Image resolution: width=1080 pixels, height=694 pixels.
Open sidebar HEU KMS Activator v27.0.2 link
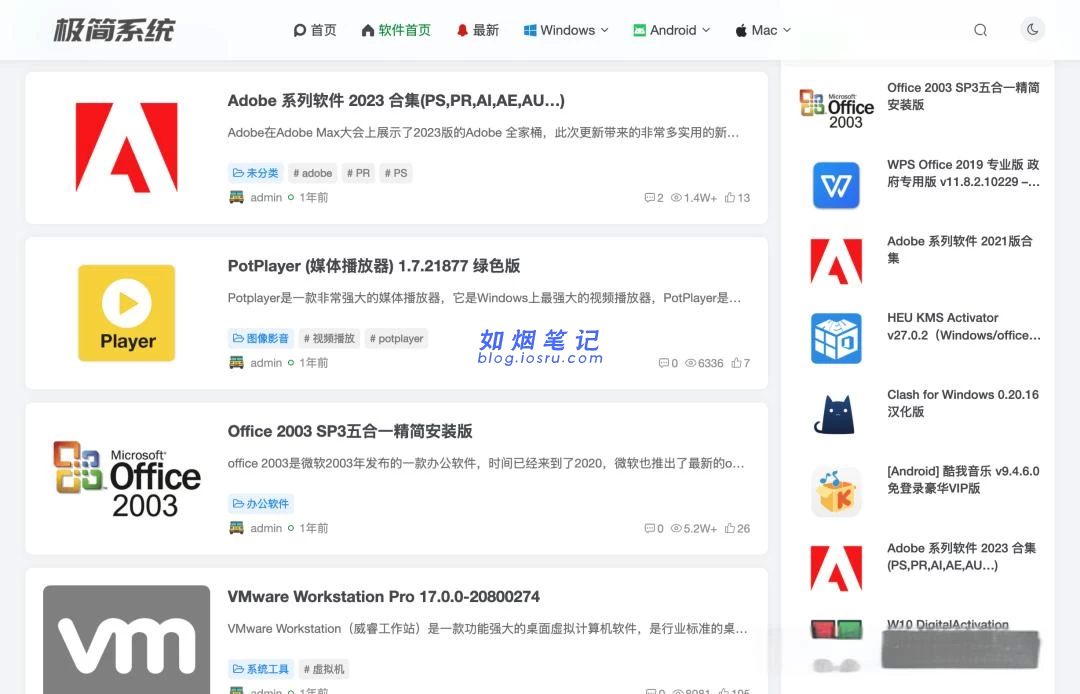963,326
